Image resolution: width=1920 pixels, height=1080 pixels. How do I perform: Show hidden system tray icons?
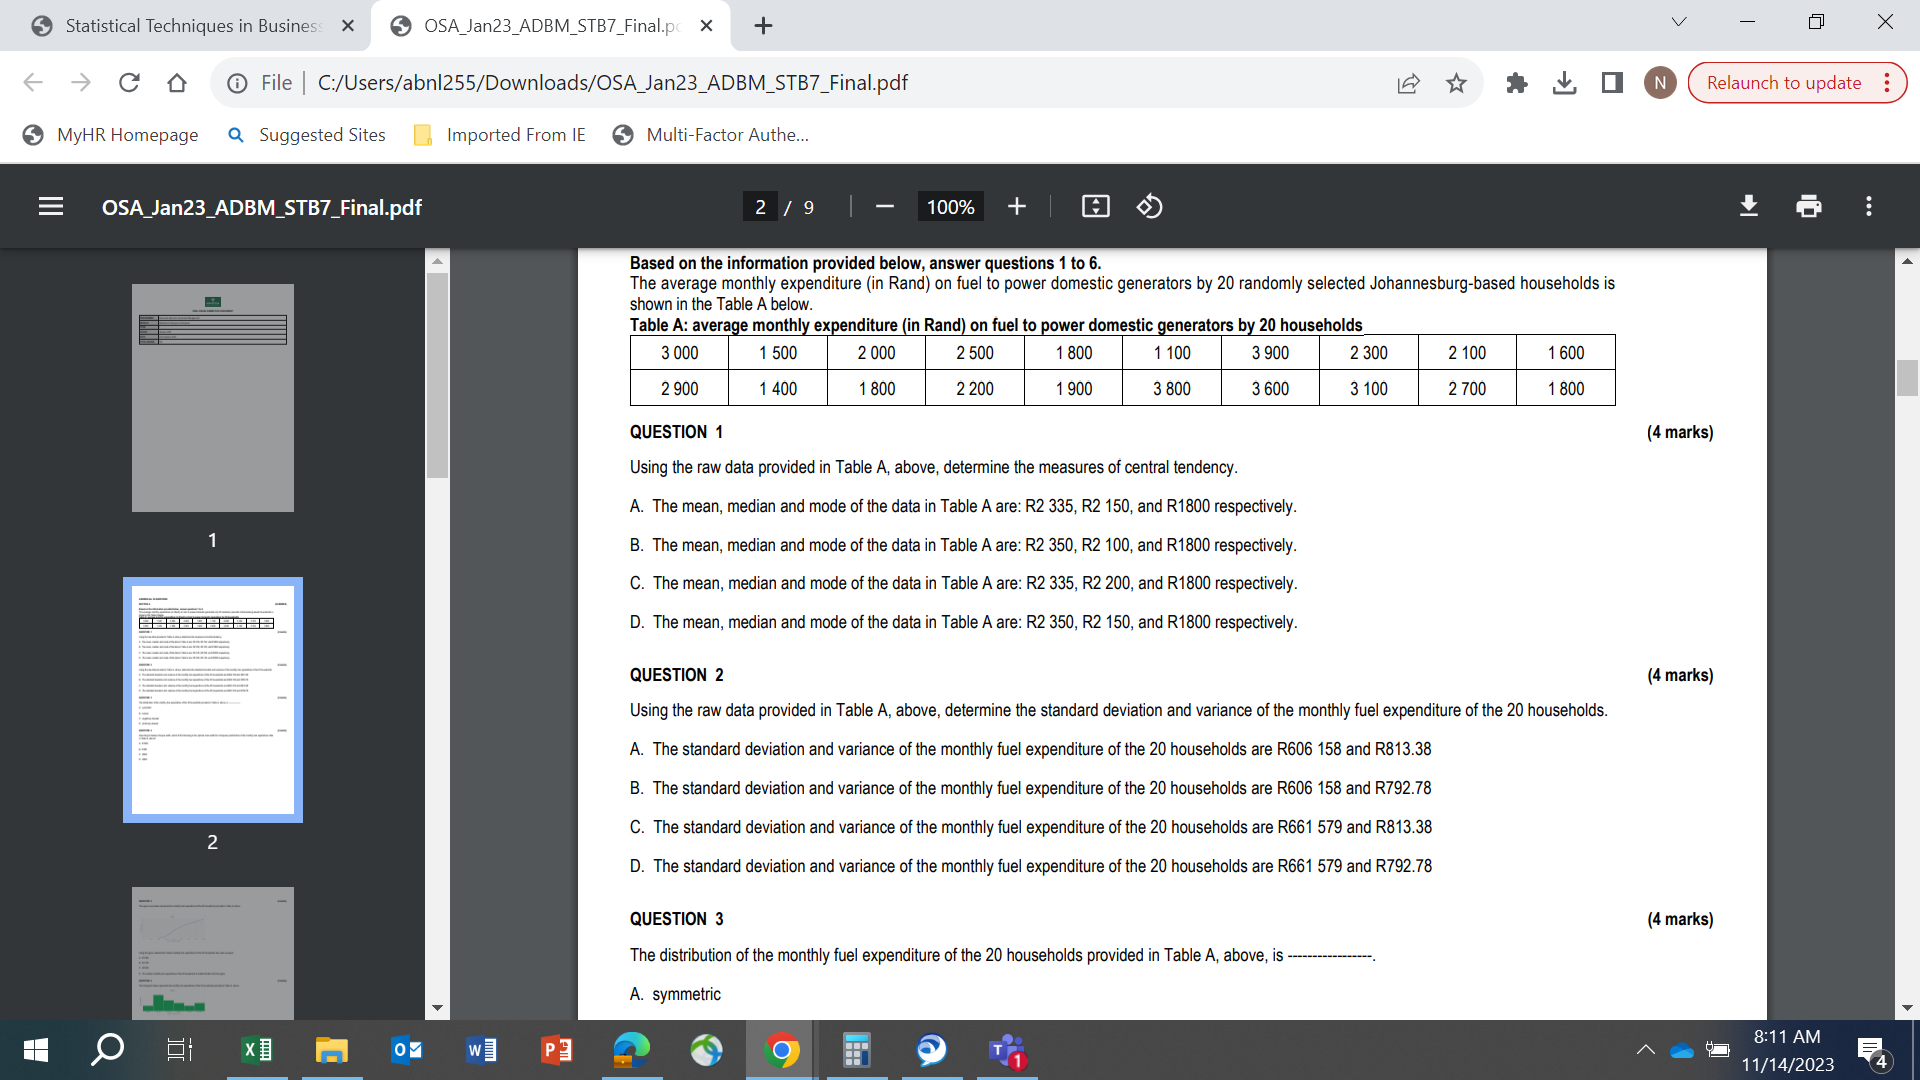click(1645, 1050)
